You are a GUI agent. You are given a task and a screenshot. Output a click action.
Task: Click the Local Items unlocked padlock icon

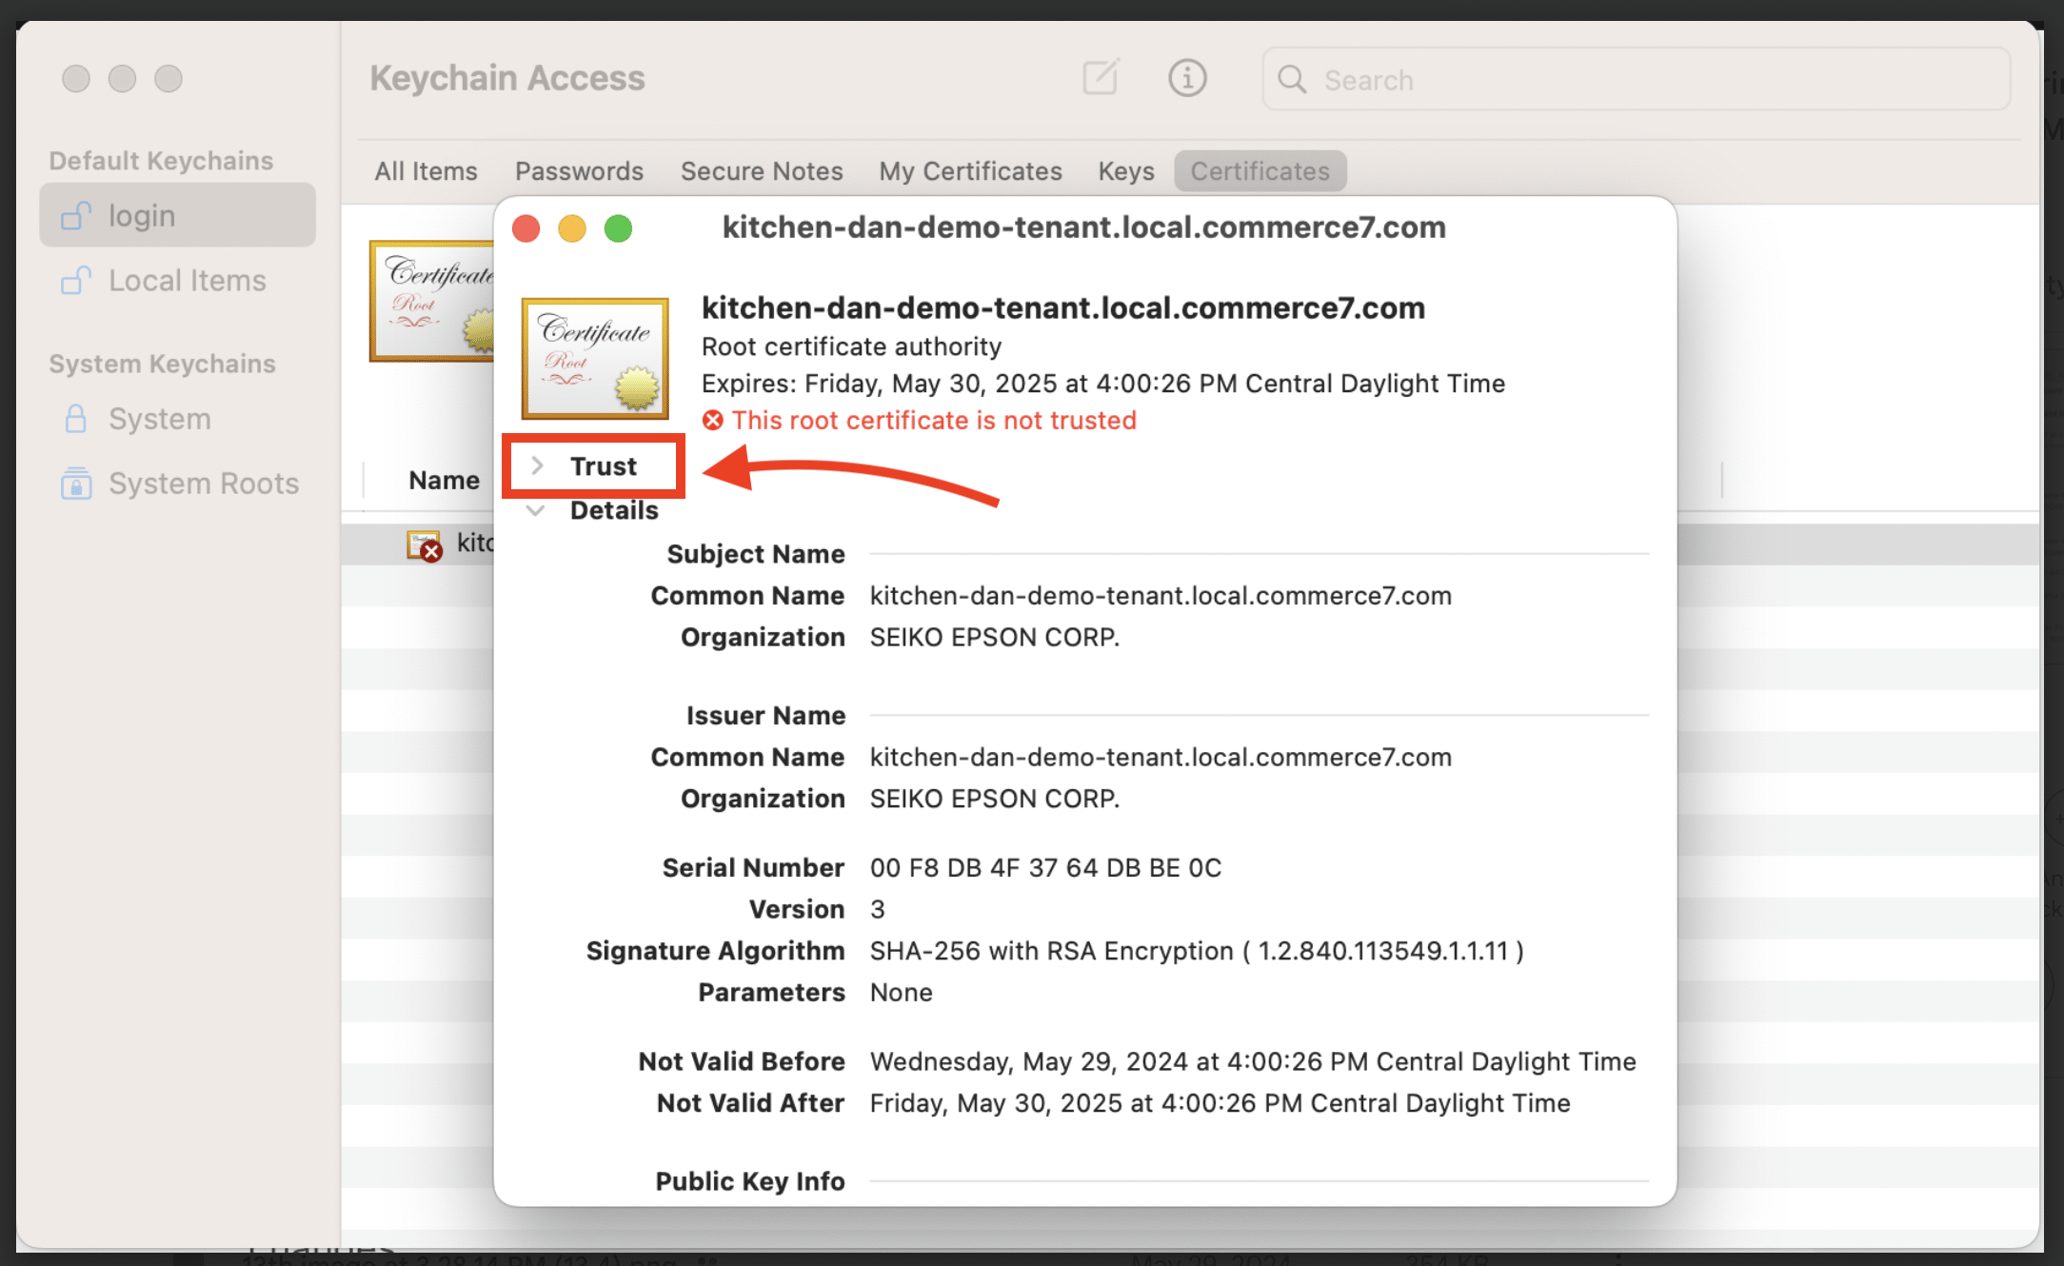75,280
